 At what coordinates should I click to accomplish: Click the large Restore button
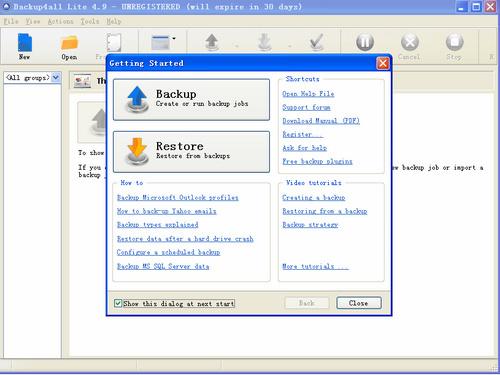[191, 152]
